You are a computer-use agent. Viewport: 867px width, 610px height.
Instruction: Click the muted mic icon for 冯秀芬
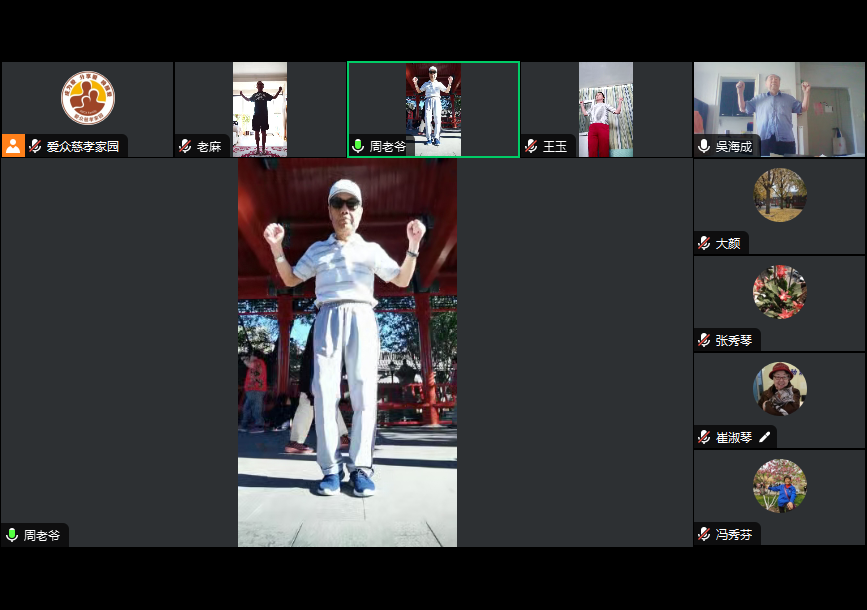(x=704, y=534)
